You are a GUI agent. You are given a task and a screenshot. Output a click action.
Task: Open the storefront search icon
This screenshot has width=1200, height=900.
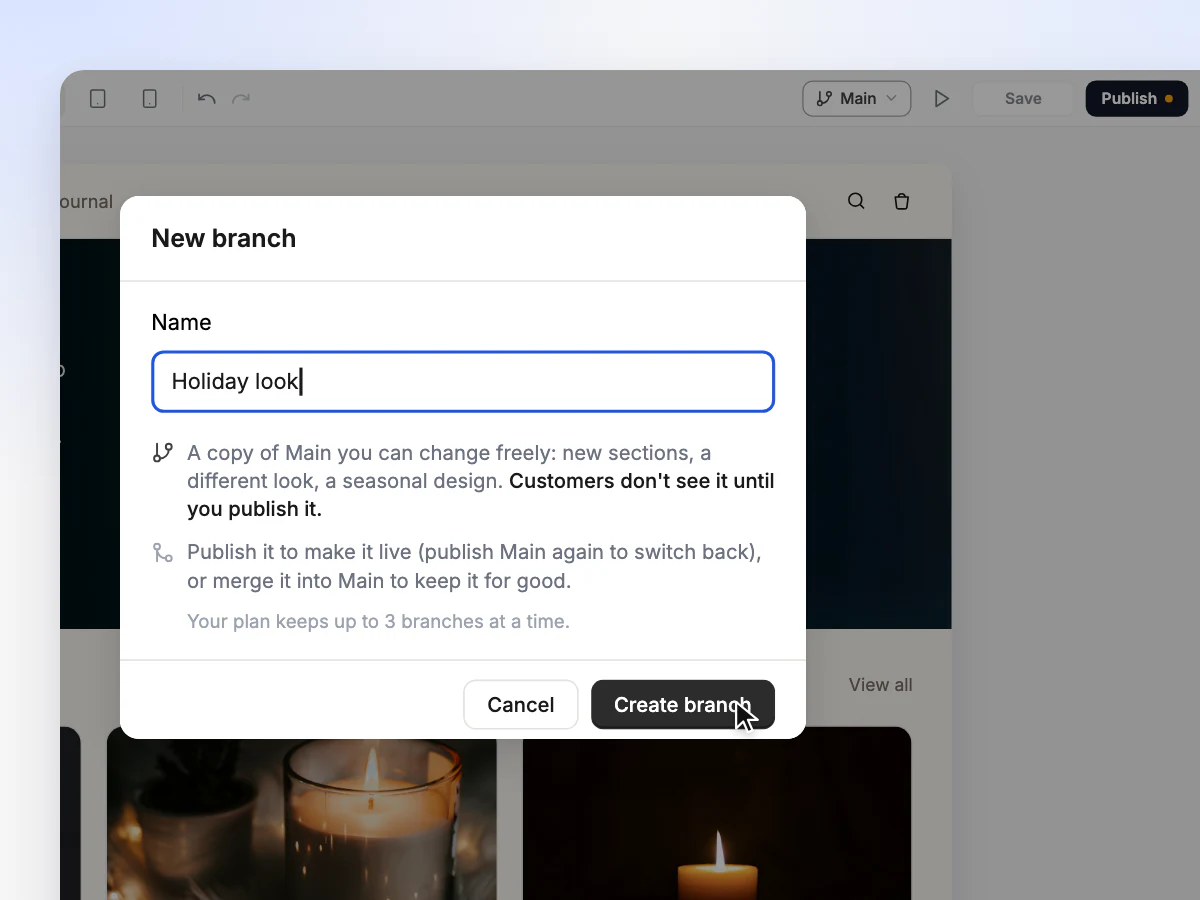click(x=856, y=201)
